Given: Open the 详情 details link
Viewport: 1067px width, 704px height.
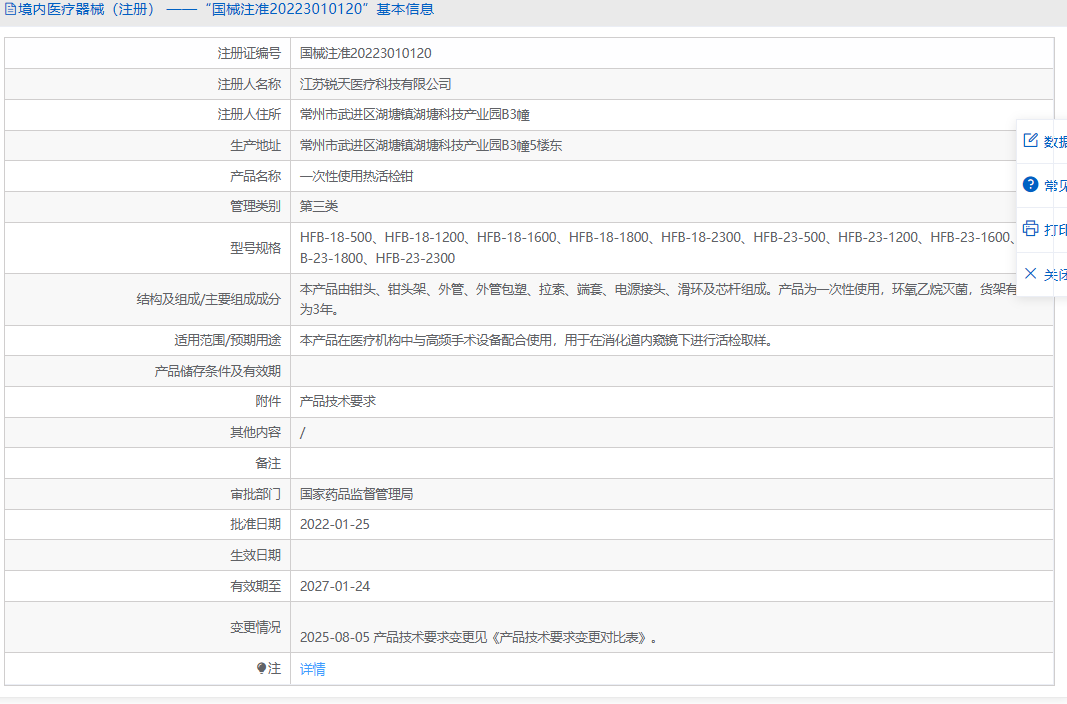Looking at the screenshot, I should pos(313,669).
